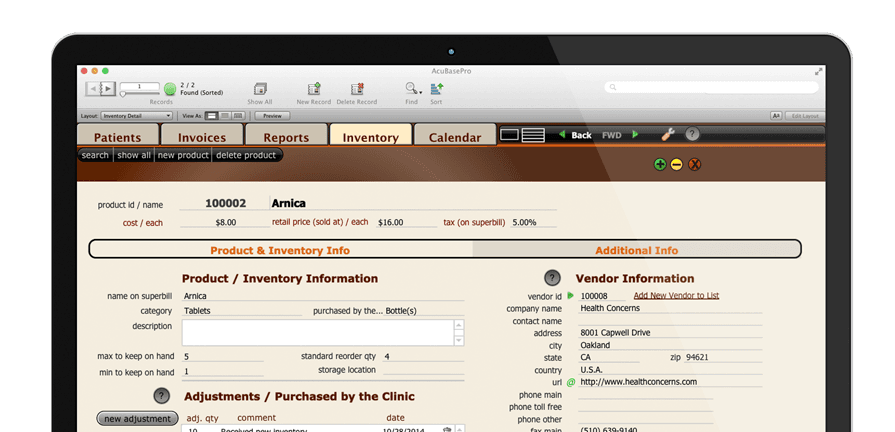Screen dimensions: 895x432
Task: Click the Delete Record toolbar icon
Action: coord(357,90)
